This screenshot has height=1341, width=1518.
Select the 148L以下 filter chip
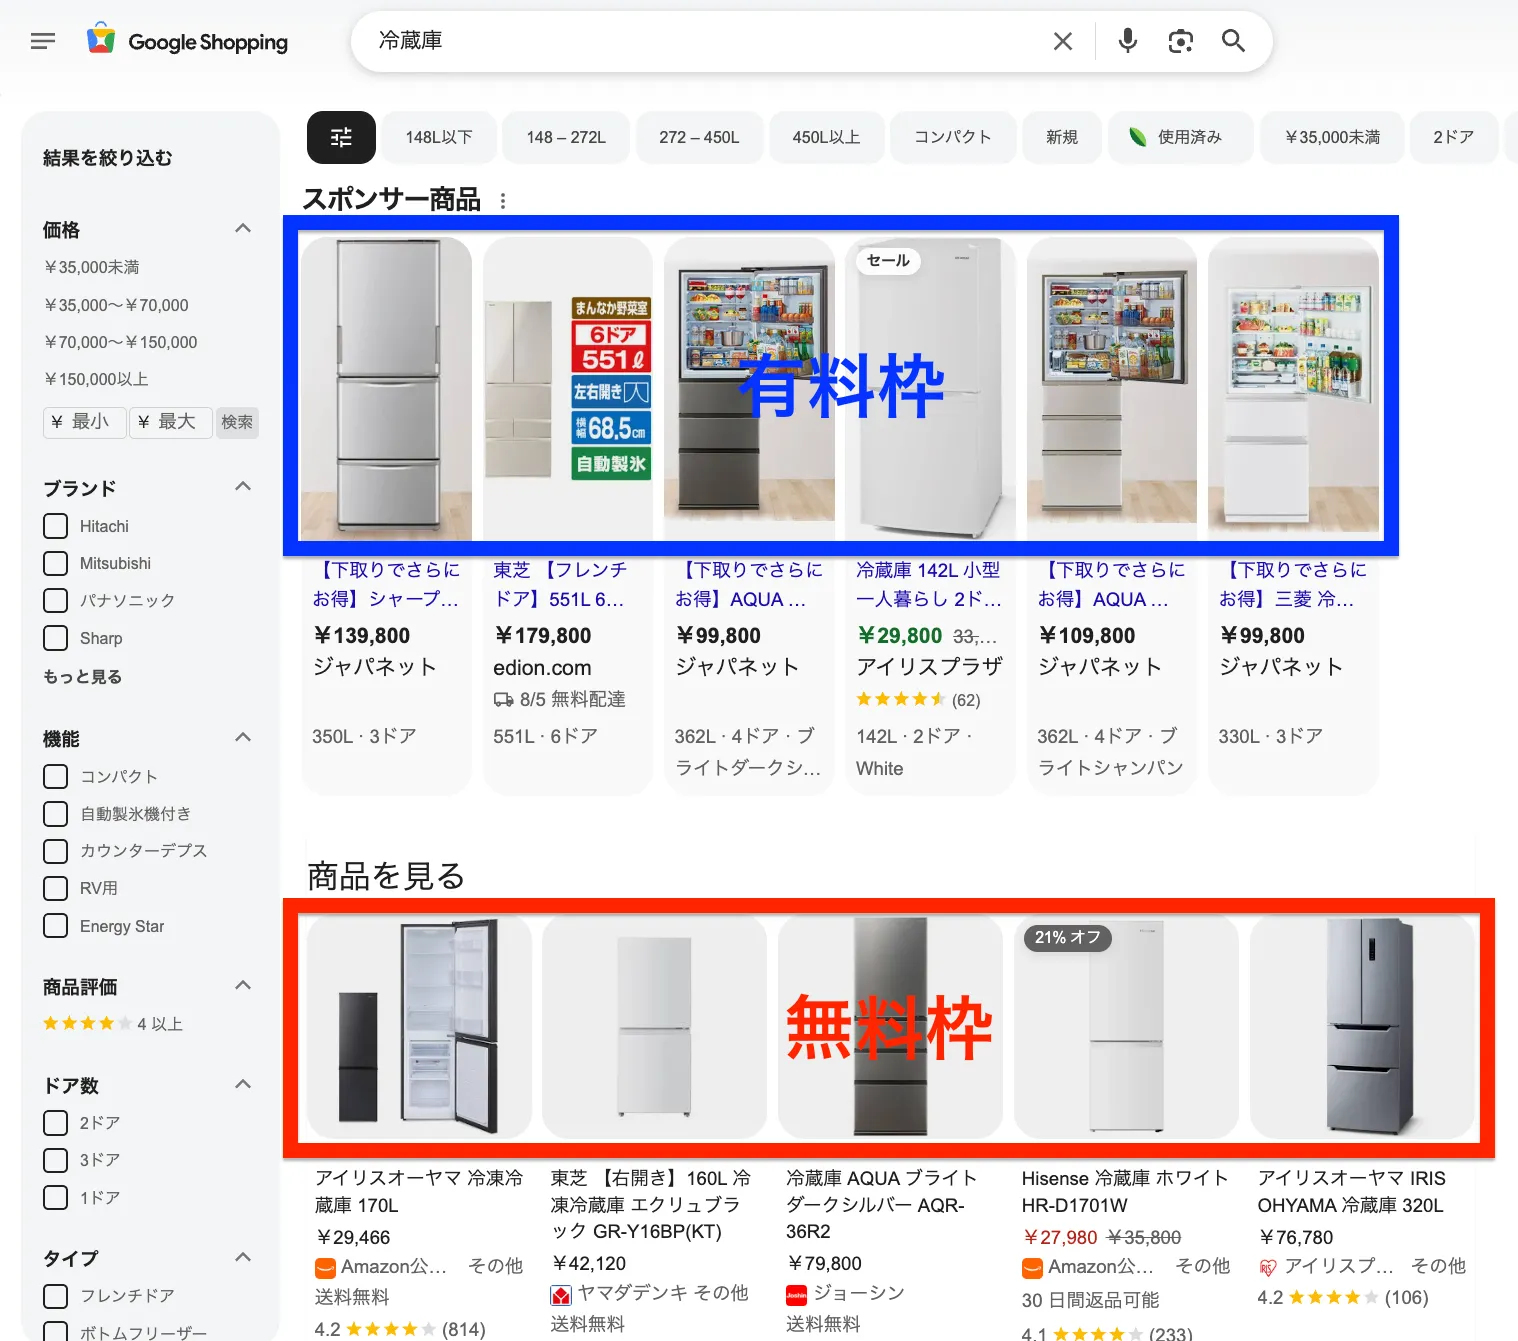click(439, 137)
